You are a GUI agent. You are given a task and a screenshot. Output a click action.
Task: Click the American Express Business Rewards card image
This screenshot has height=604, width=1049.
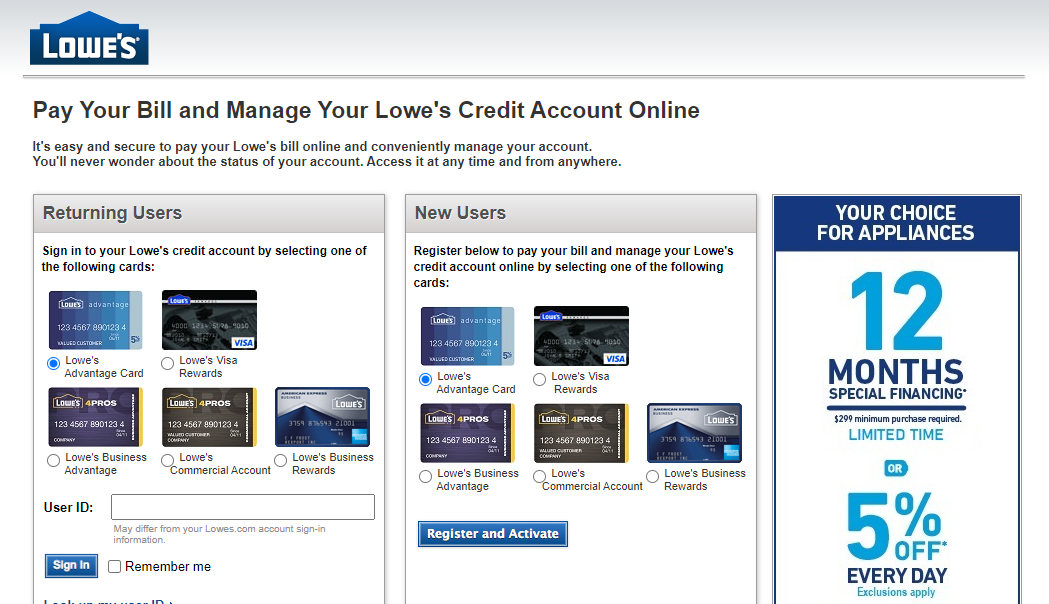(322, 417)
